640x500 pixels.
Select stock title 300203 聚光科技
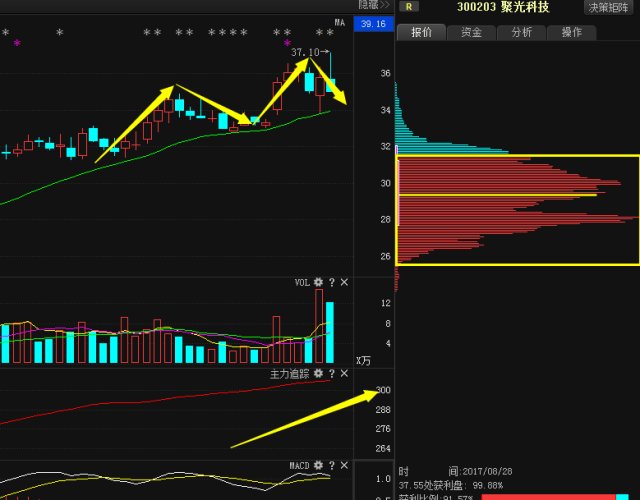pos(503,7)
